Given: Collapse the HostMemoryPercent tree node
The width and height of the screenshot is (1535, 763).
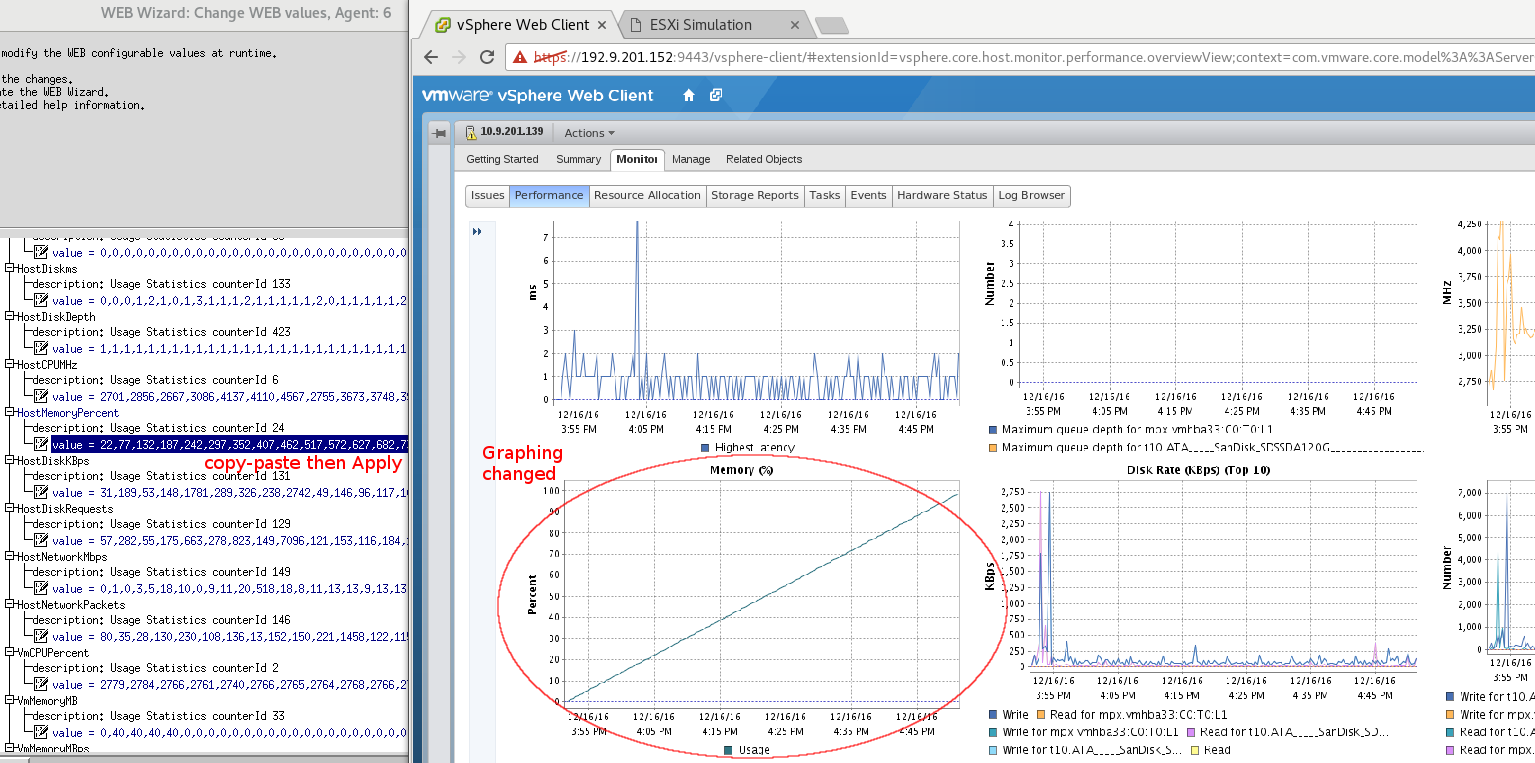Looking at the screenshot, I should click(10, 412).
